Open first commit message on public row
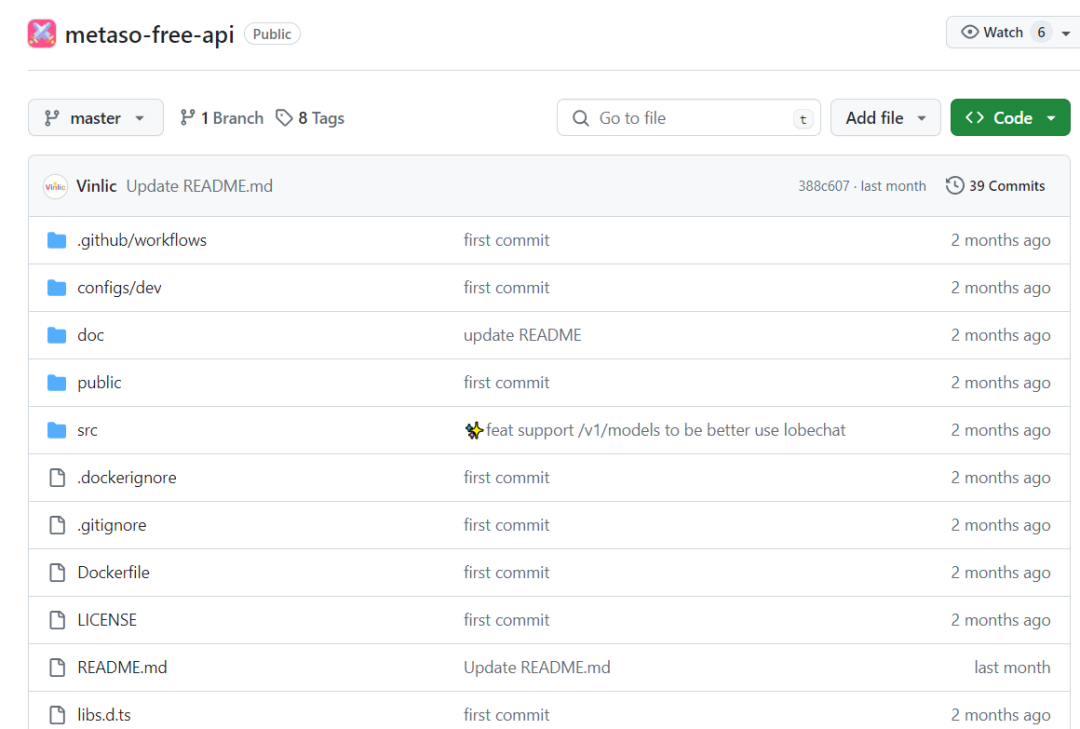 click(x=506, y=382)
